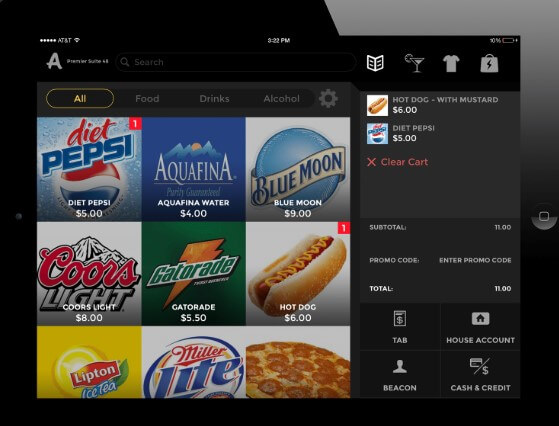Click the battery indicator in status bar
This screenshot has width=559, height=426.
(x=509, y=41)
